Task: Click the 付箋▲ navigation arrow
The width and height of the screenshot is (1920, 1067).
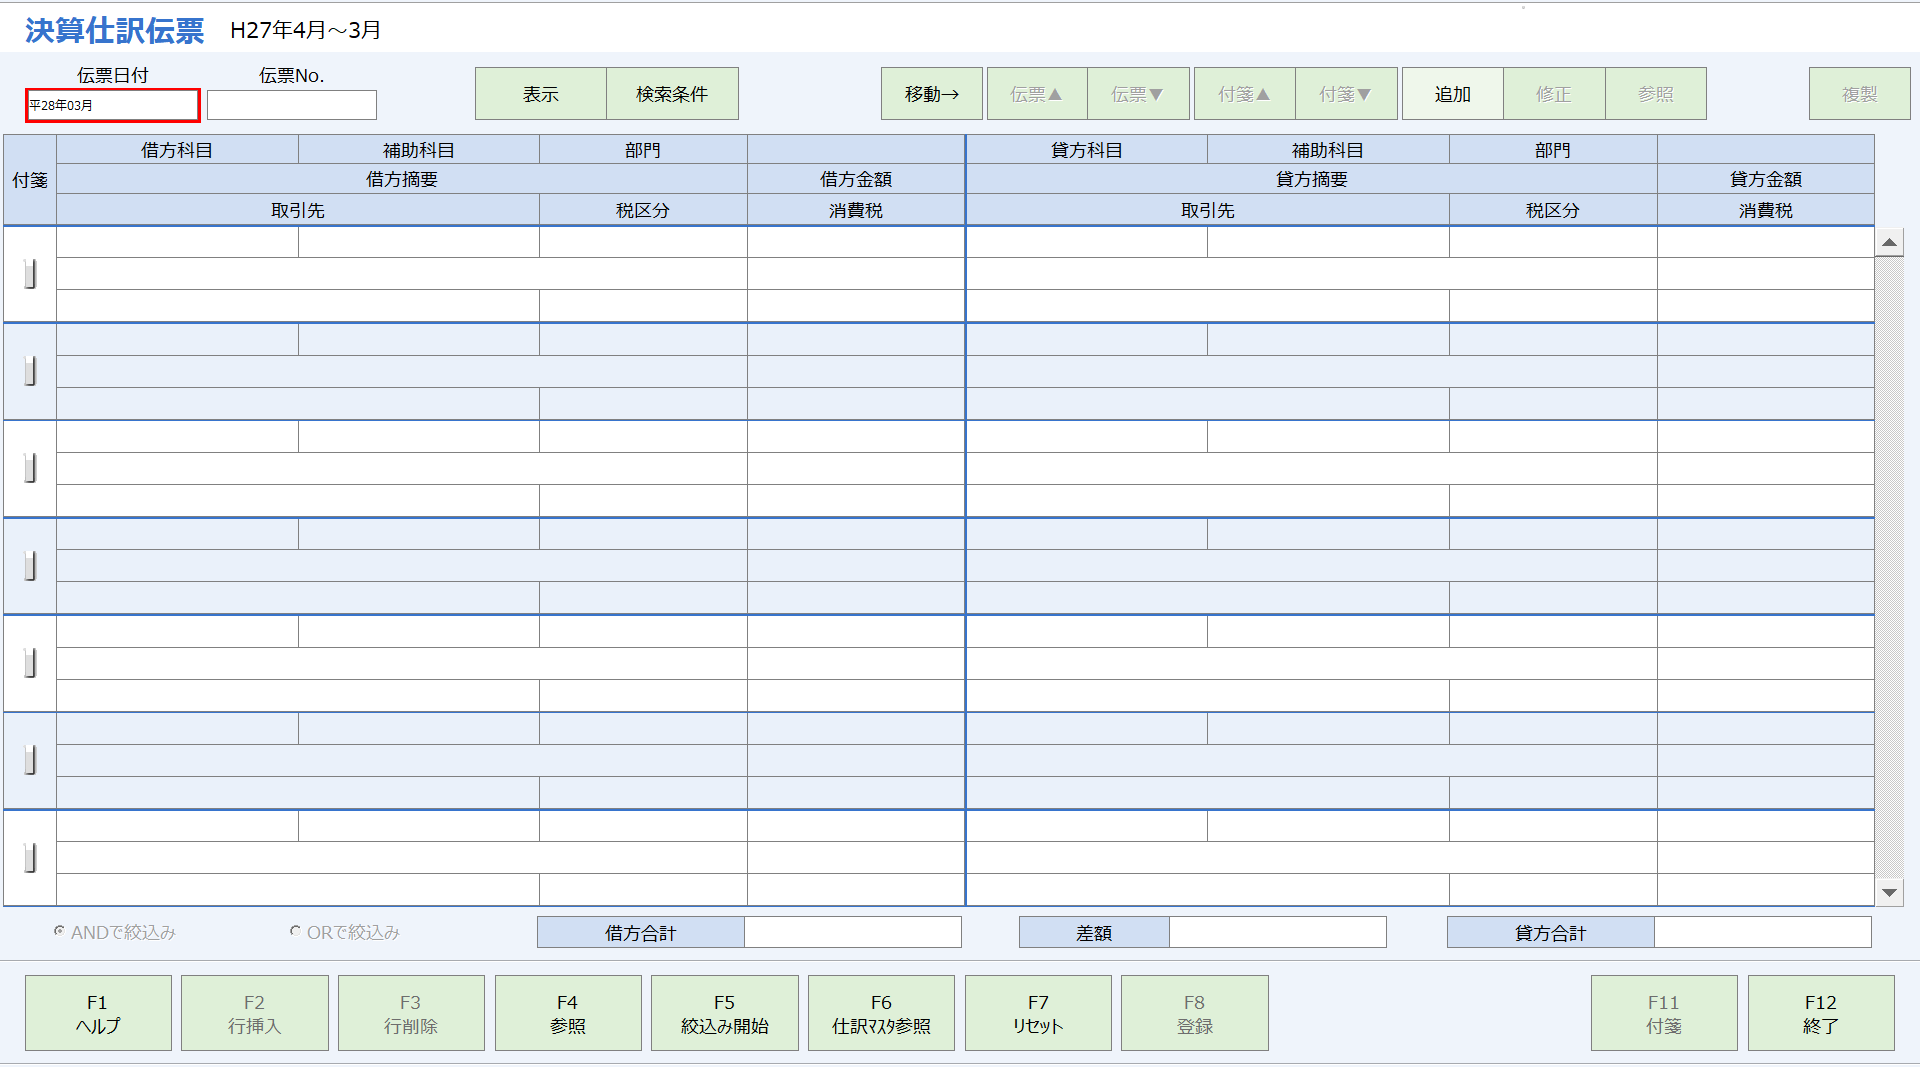Action: coord(1244,93)
